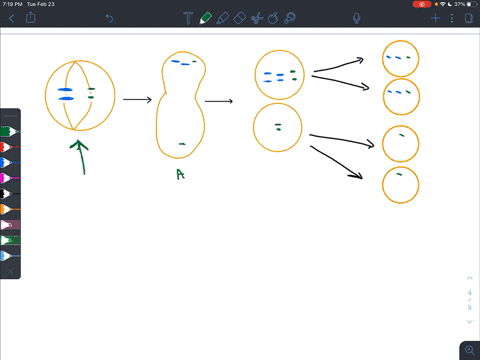This screenshot has height=360, width=480.
Task: Tap the Wi-Fi status icon
Action: pos(443,4)
